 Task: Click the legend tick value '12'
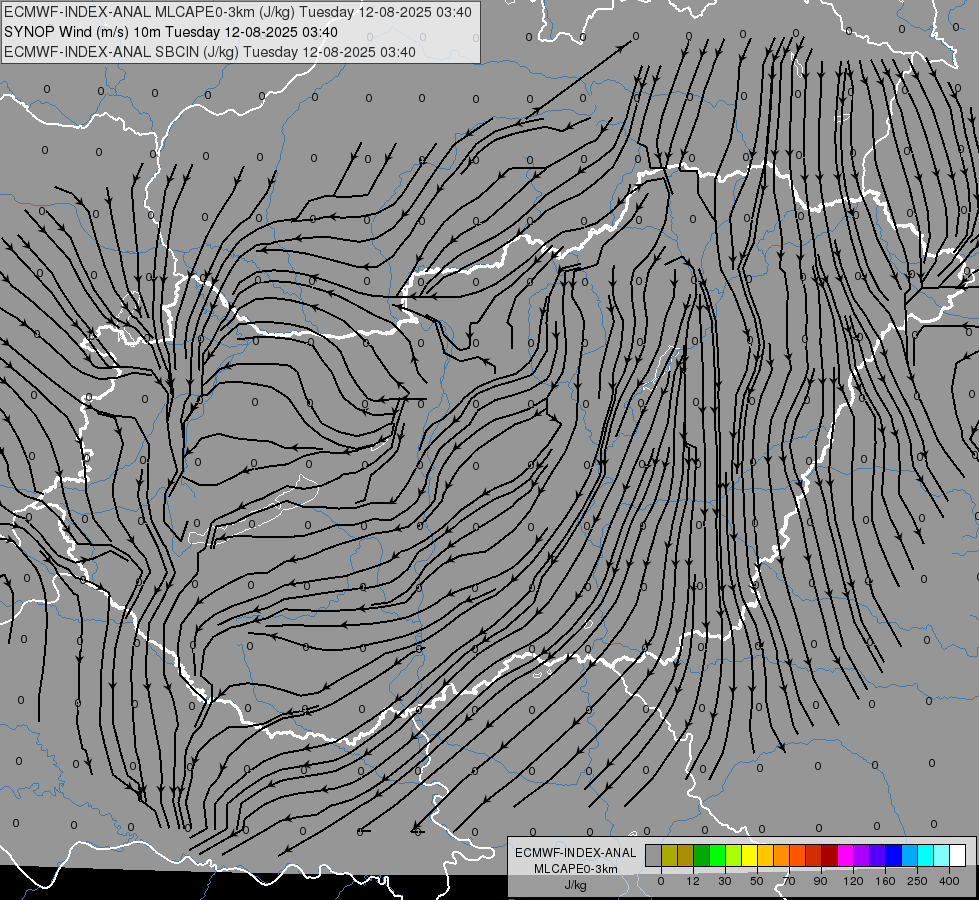[x=693, y=881]
